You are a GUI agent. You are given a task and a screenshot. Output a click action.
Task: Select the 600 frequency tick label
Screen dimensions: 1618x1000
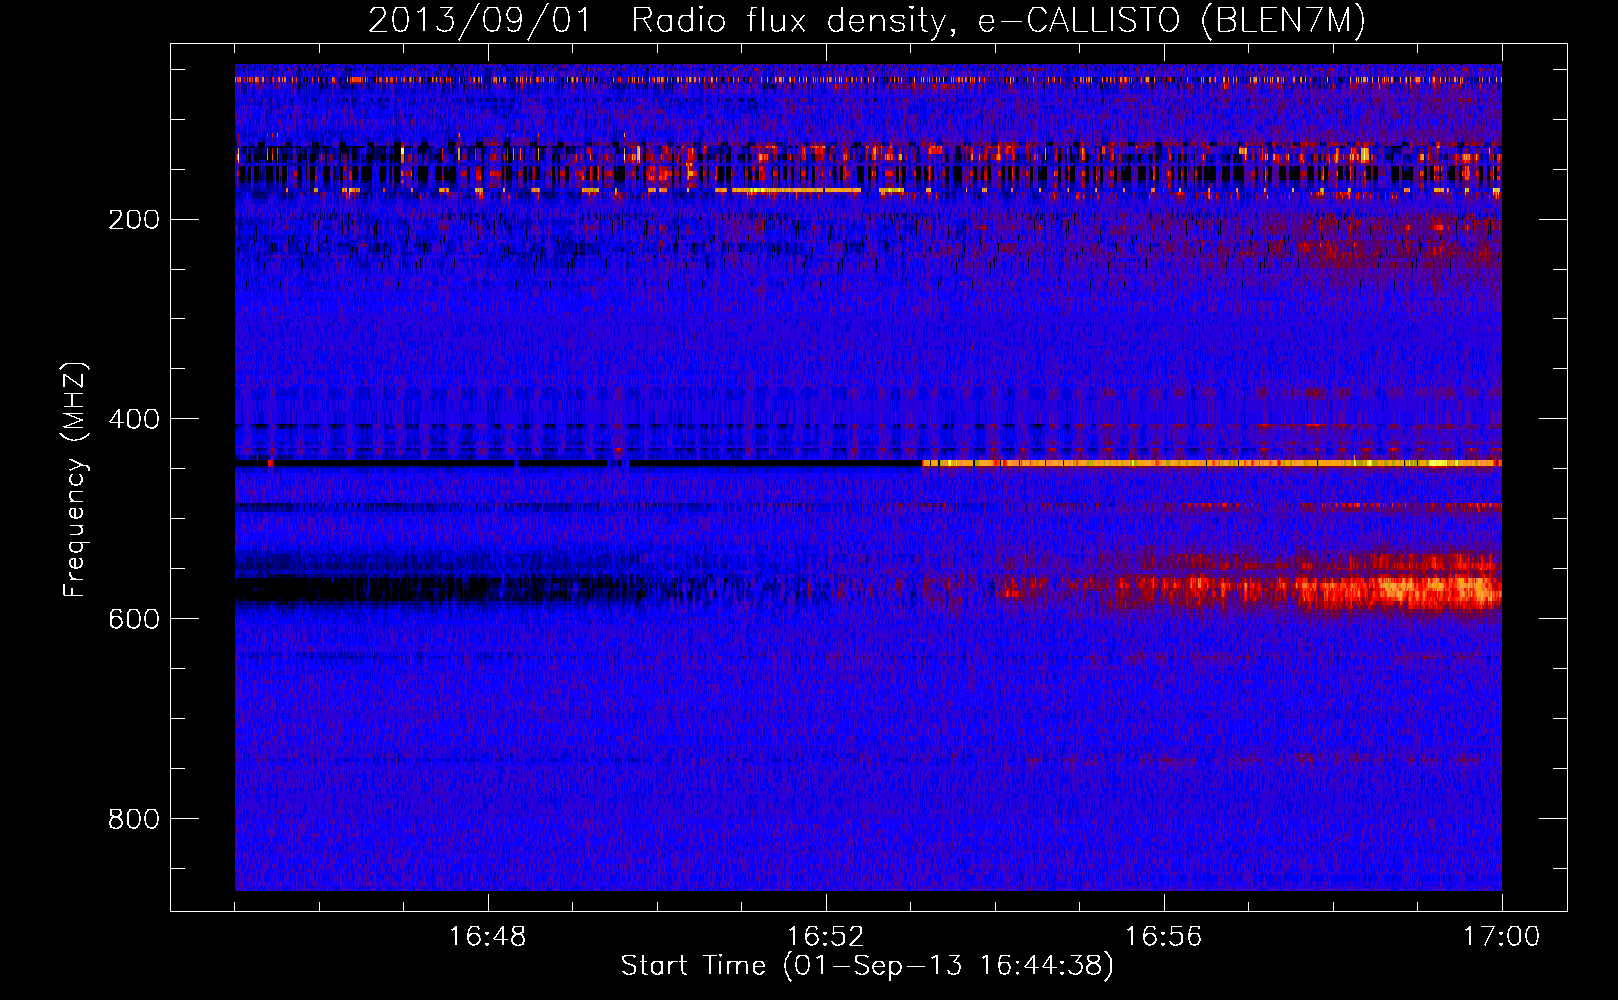pyautogui.click(x=134, y=619)
